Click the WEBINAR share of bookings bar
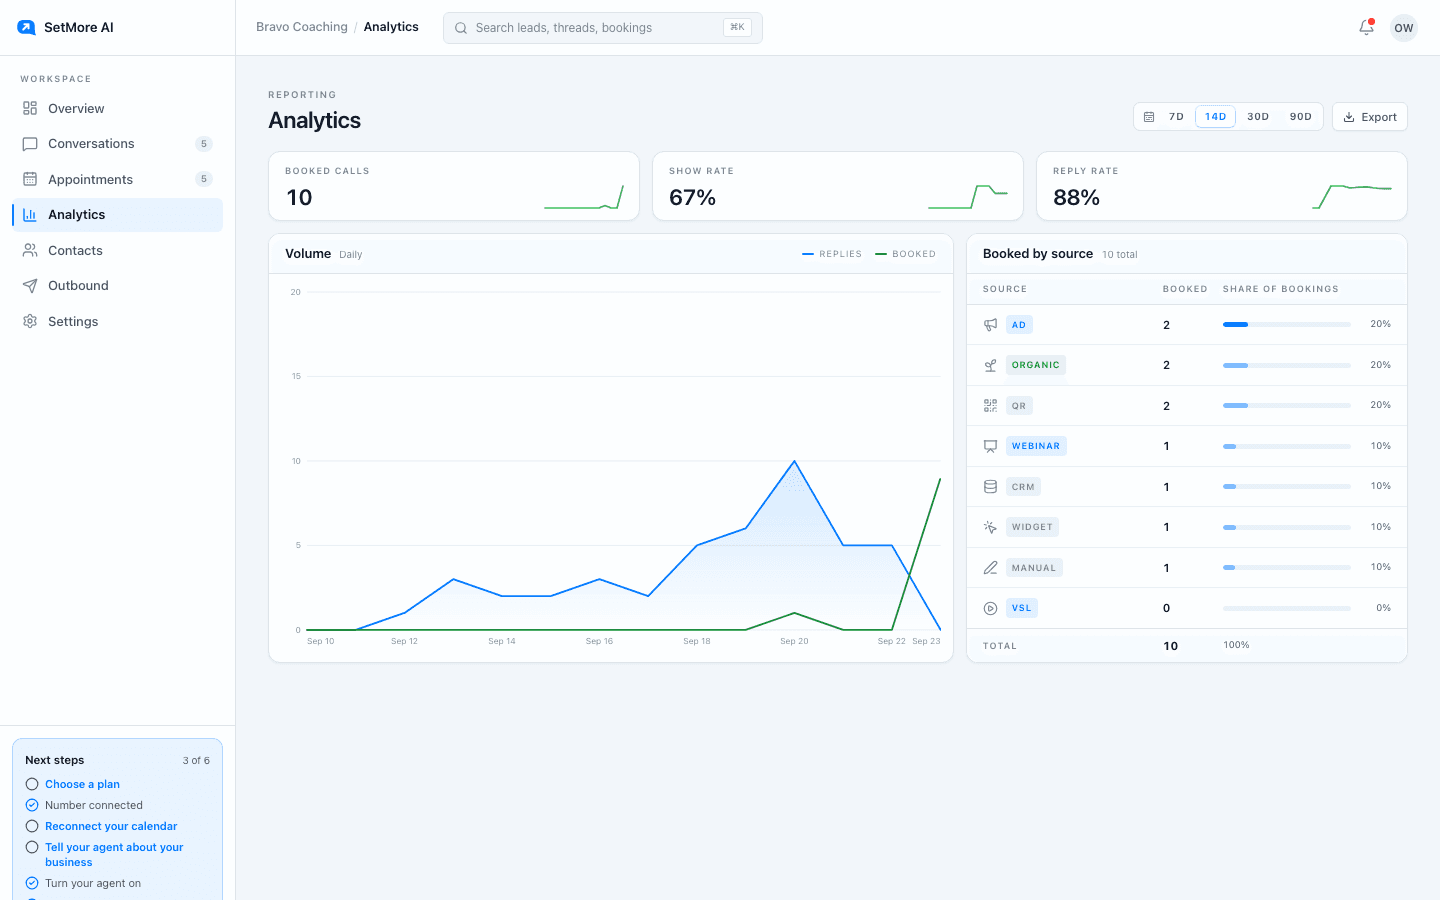Viewport: 1440px width, 900px height. point(1286,446)
